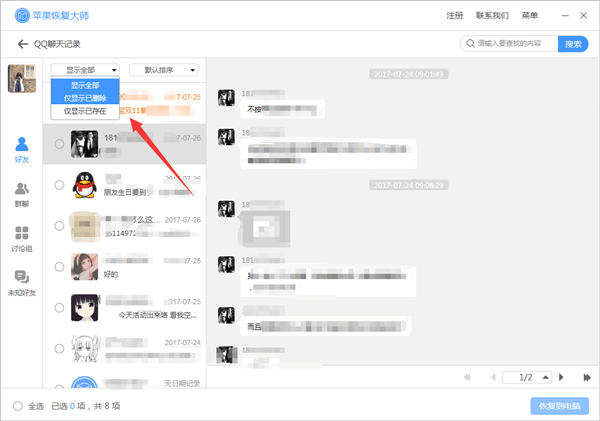Go back with the left arrow

(x=23, y=44)
